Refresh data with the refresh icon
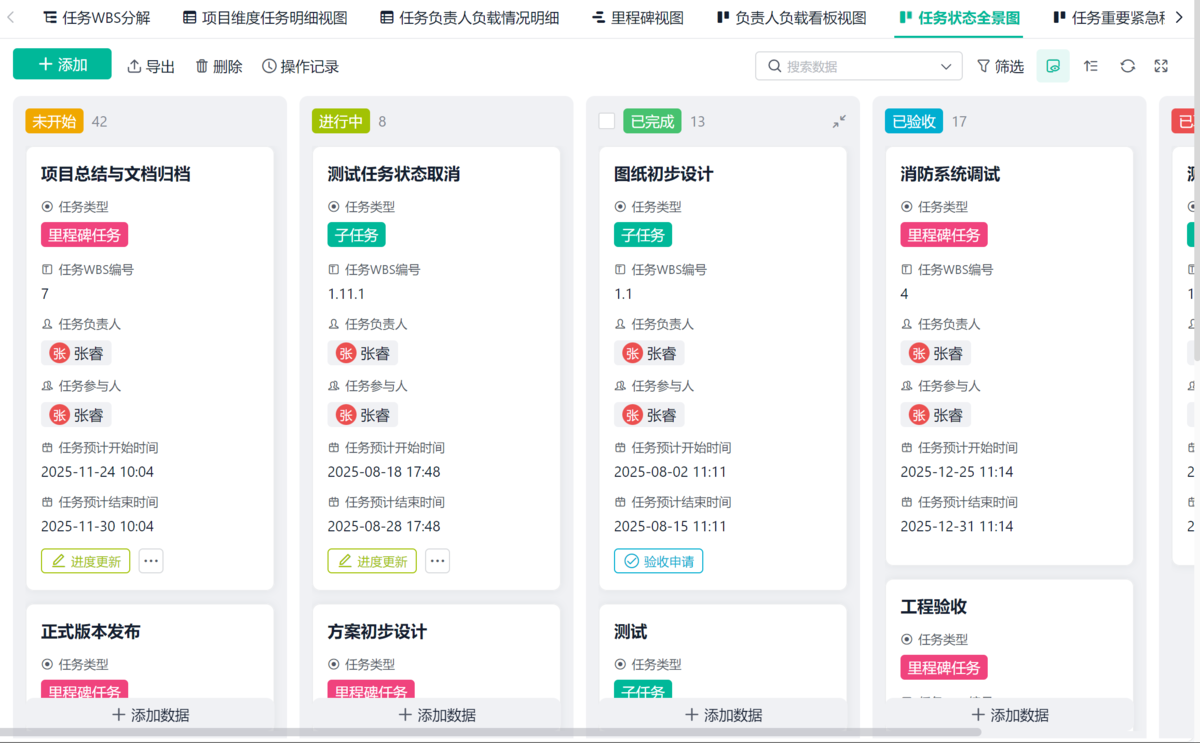This screenshot has height=743, width=1200. pyautogui.click(x=1127, y=66)
